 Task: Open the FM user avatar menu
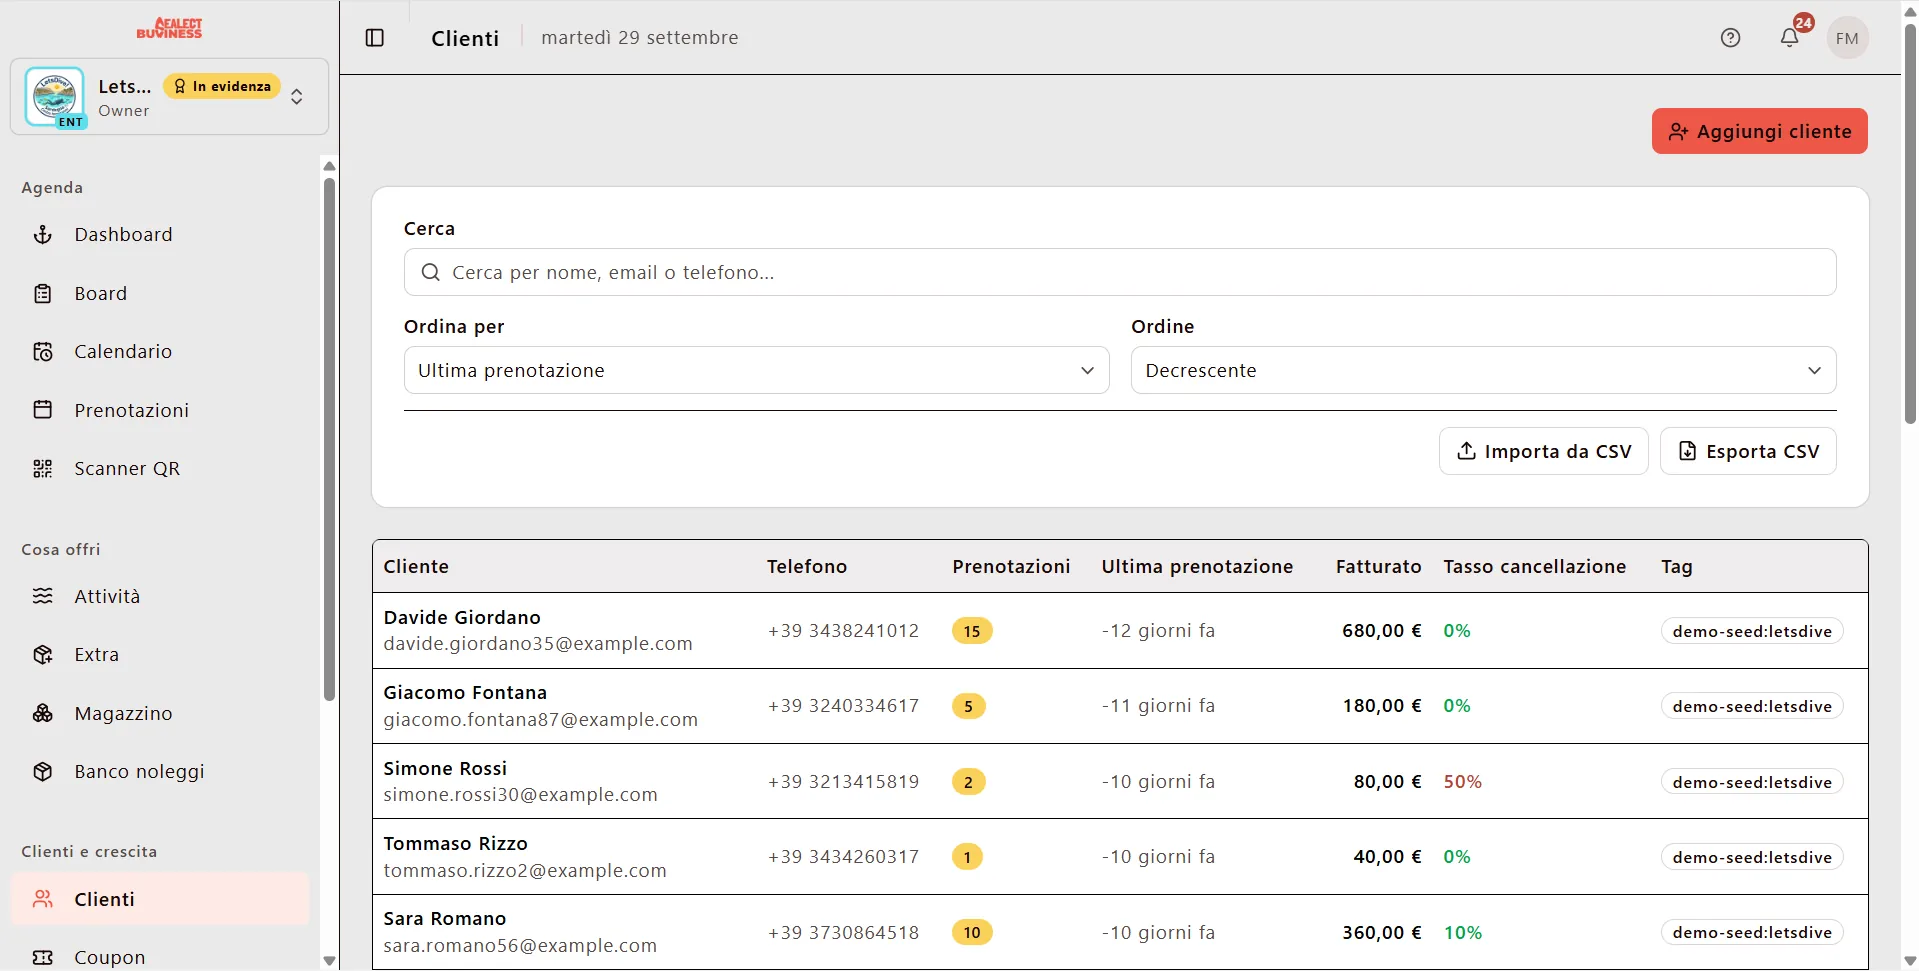point(1847,38)
